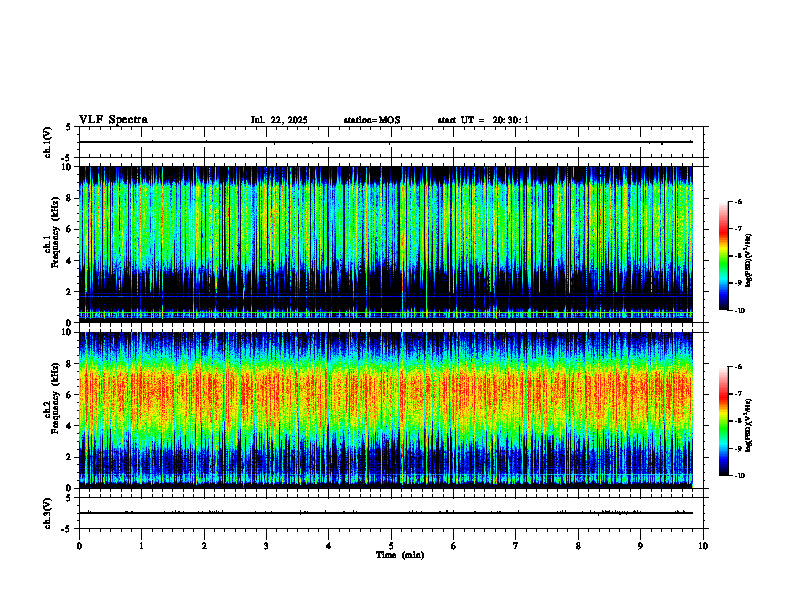Click the "Time (min)" x-axis label
This screenshot has width=792, height=612.
coord(400,555)
